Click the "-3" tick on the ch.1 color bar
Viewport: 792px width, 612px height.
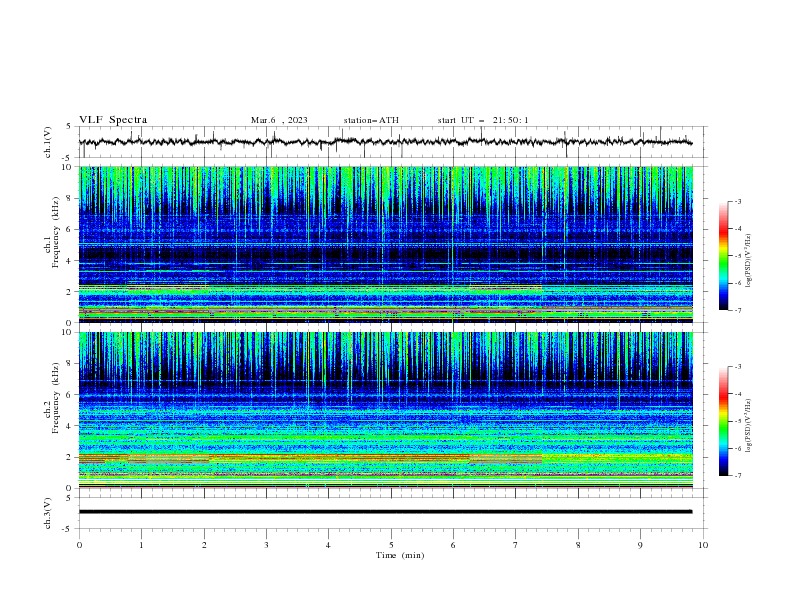737,201
